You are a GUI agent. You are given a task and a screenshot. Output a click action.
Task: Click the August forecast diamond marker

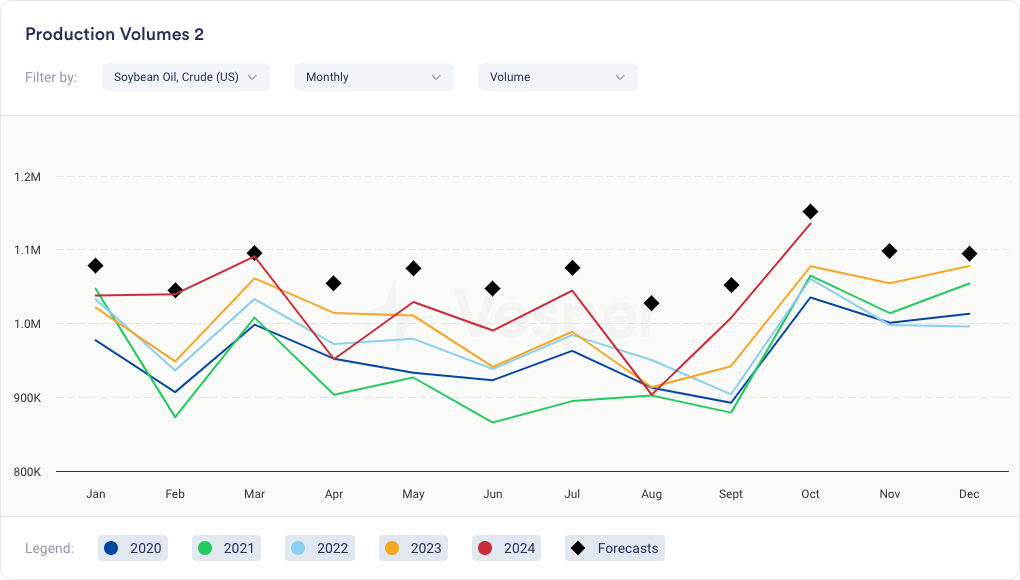click(x=651, y=303)
